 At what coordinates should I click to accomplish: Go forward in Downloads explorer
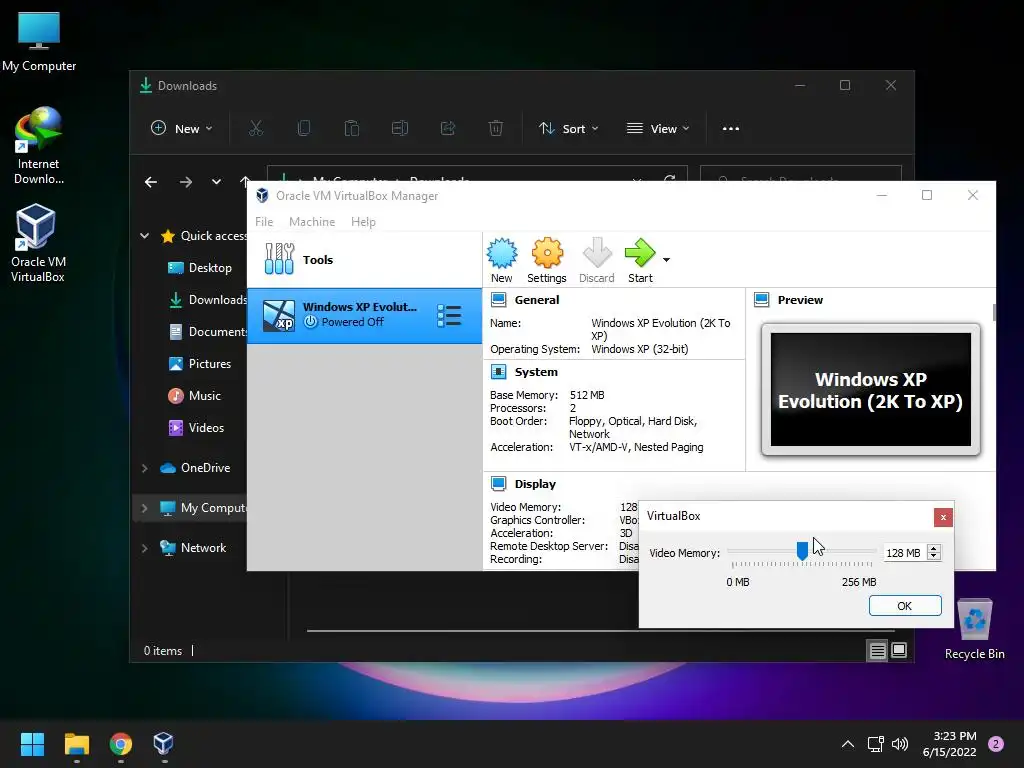point(186,182)
